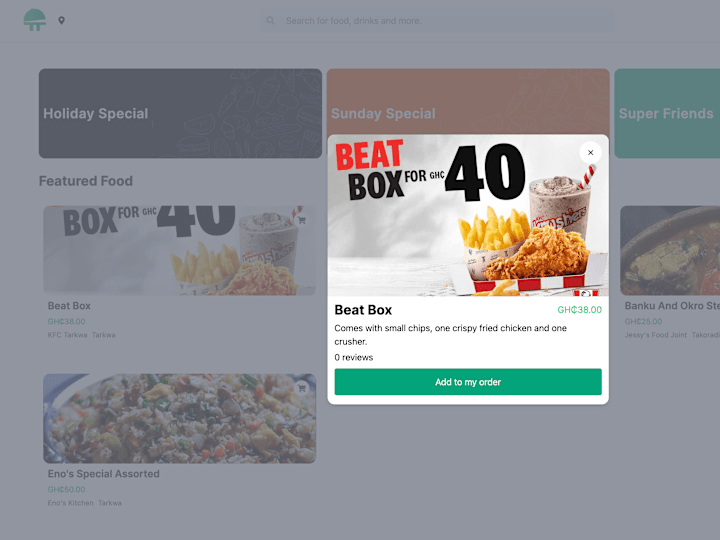Click cart icon on Beat Box card
Image resolution: width=720 pixels, height=540 pixels.
(x=302, y=220)
